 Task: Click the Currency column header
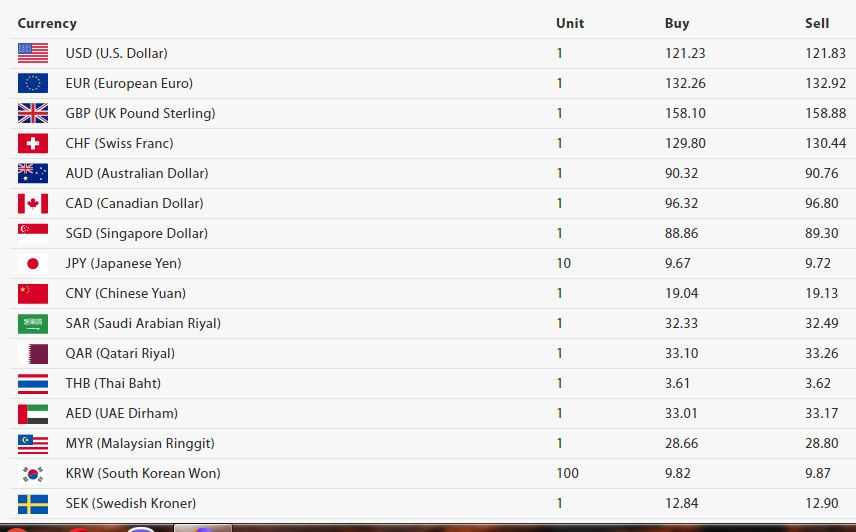47,23
